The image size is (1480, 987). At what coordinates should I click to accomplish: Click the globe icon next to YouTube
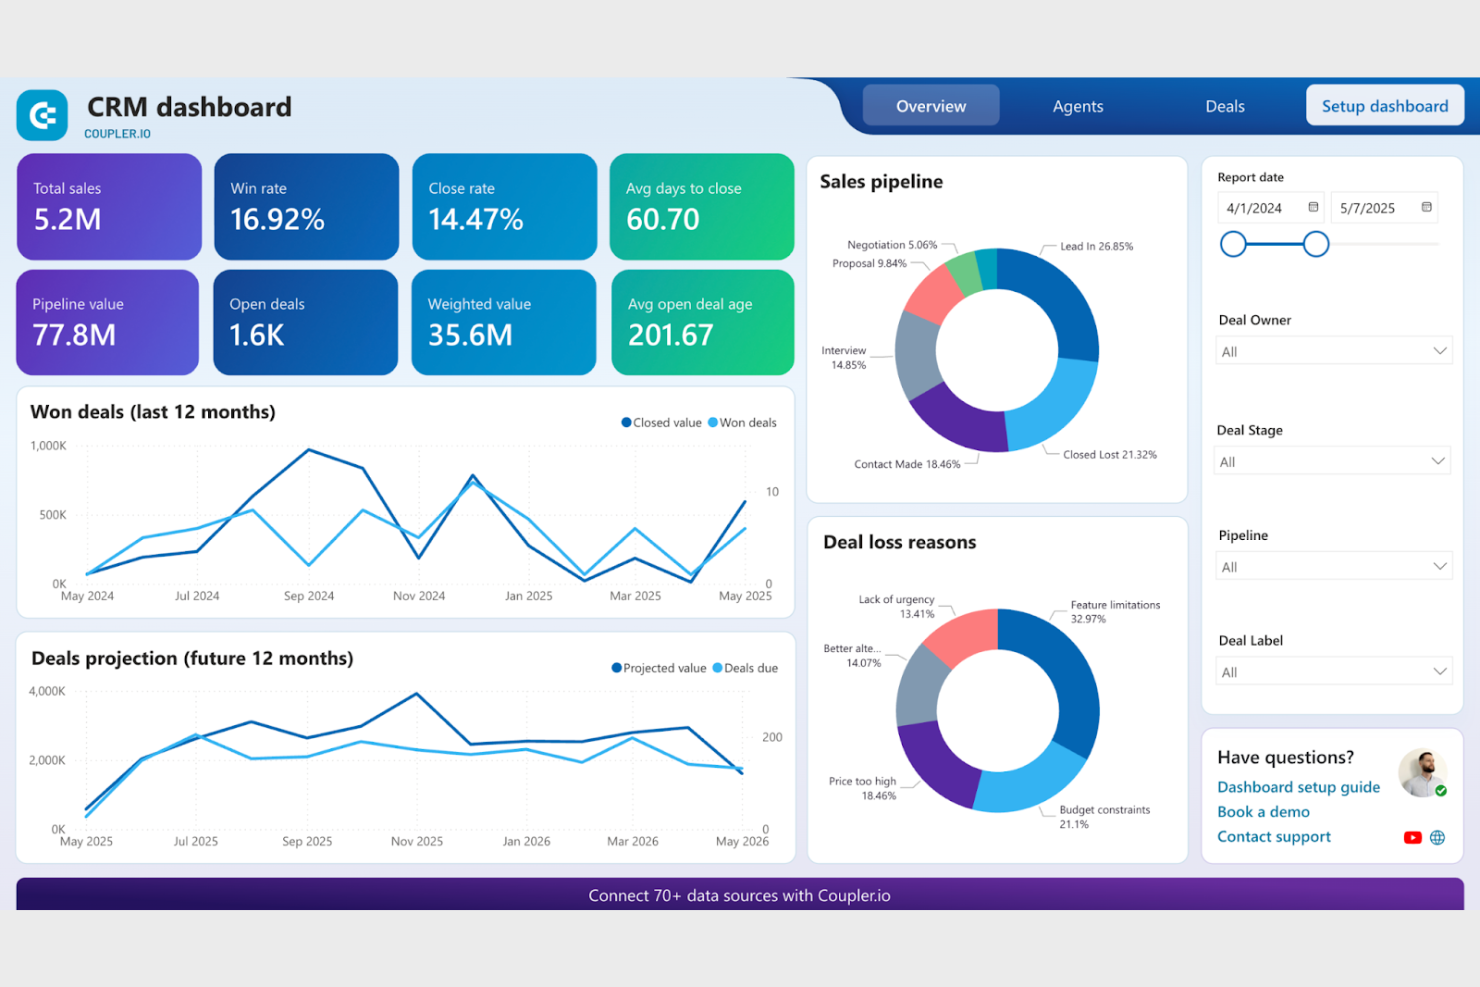pyautogui.click(x=1437, y=838)
